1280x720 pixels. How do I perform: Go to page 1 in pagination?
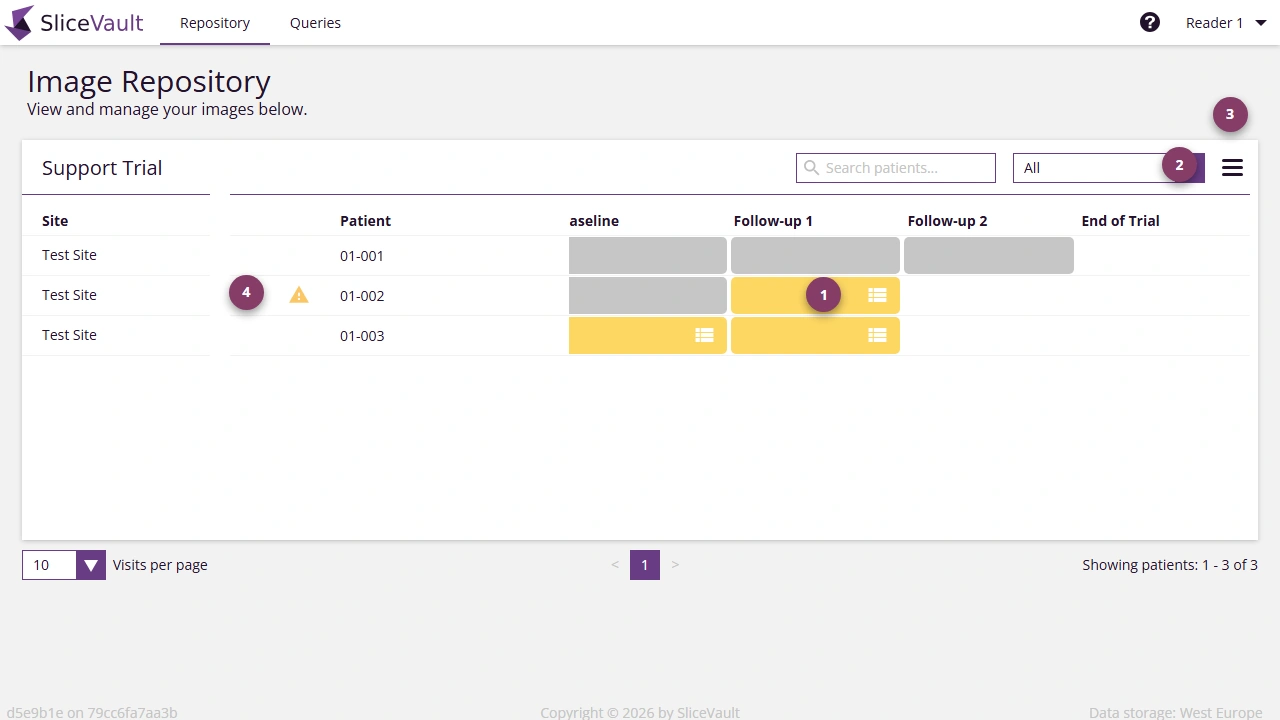pos(644,565)
